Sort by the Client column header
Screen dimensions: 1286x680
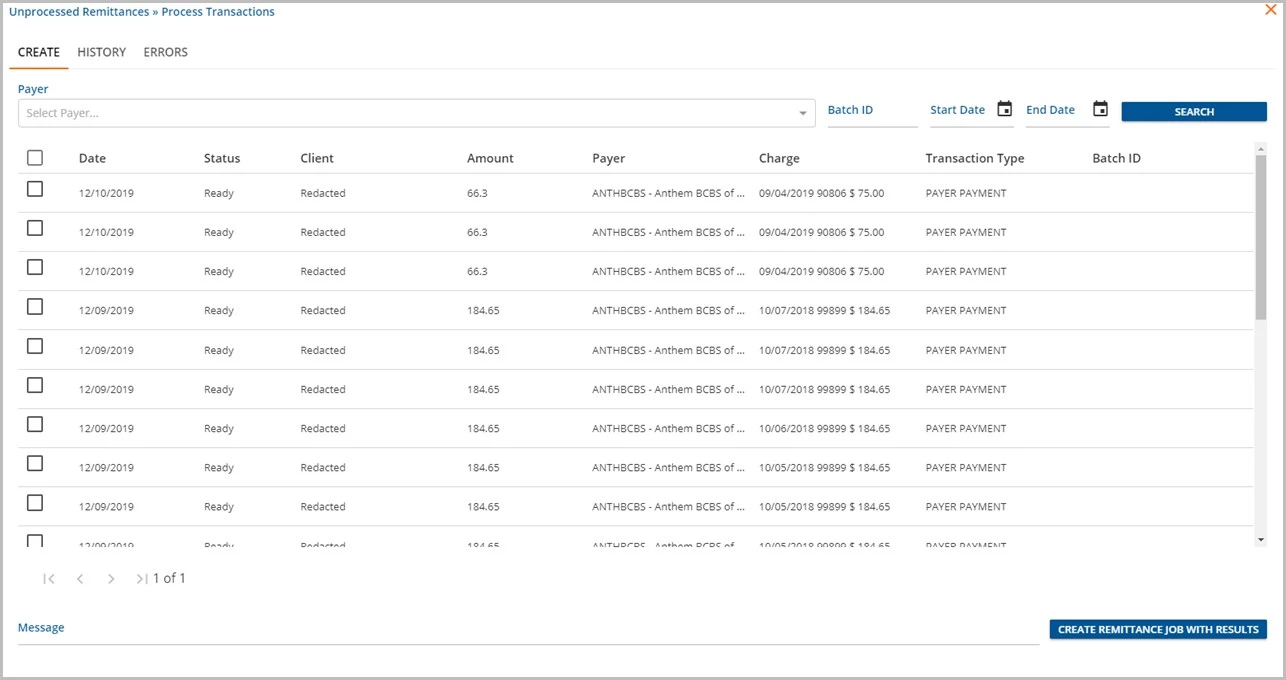317,158
